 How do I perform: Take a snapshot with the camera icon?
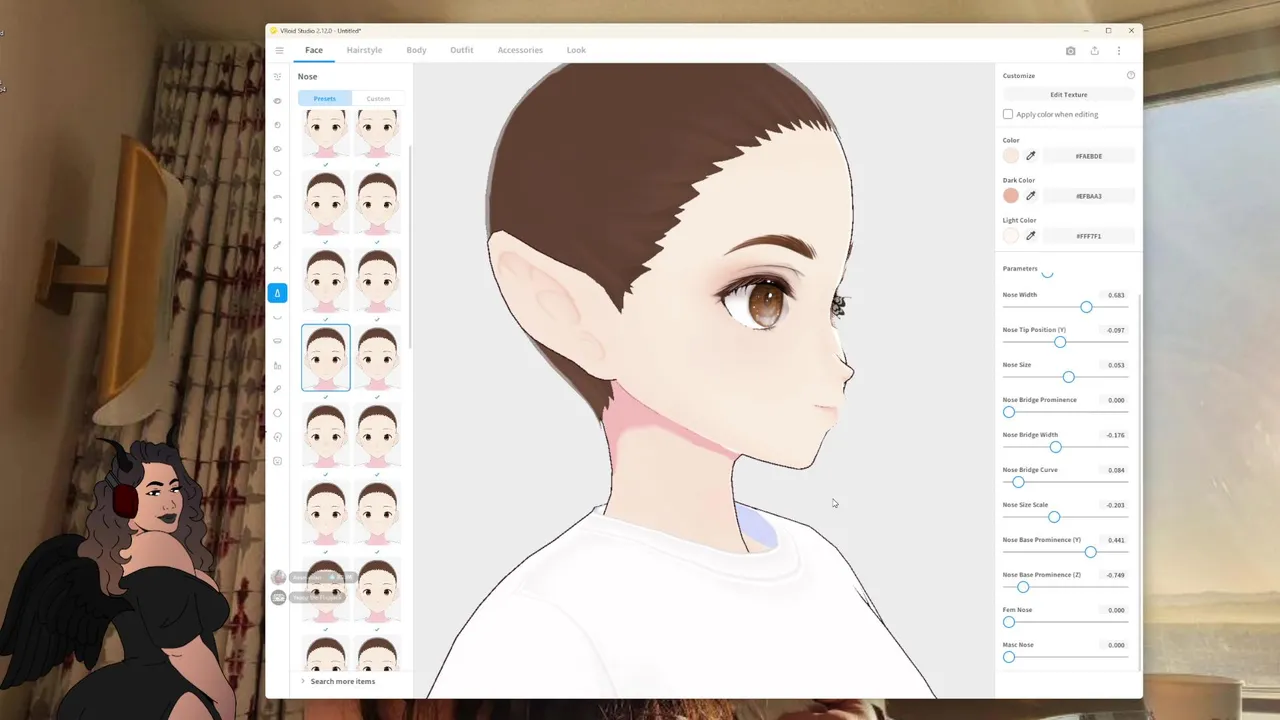(x=1071, y=50)
